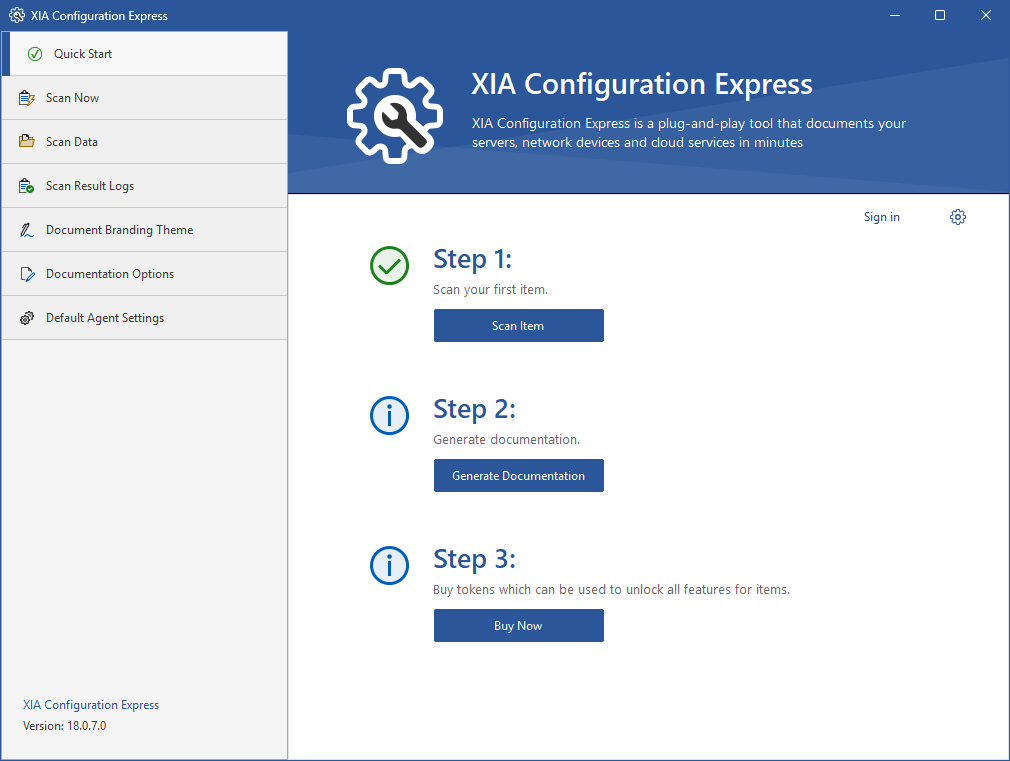This screenshot has width=1010, height=761.
Task: Click the Sign in link
Action: pos(881,217)
